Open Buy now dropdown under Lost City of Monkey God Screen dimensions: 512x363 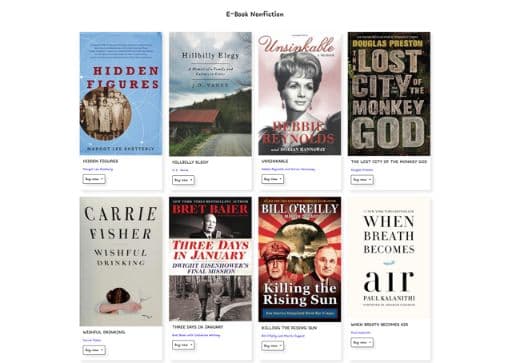tap(362, 180)
